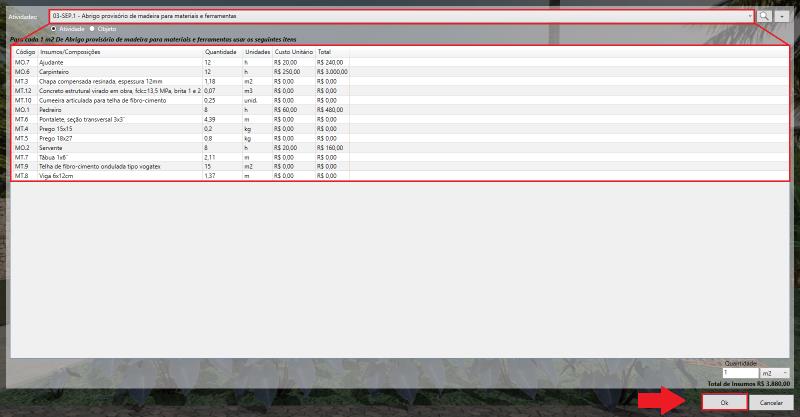Viewport: 800px width, 417px height.
Task: Click the small arrow button after the search icon
Action: (782, 17)
